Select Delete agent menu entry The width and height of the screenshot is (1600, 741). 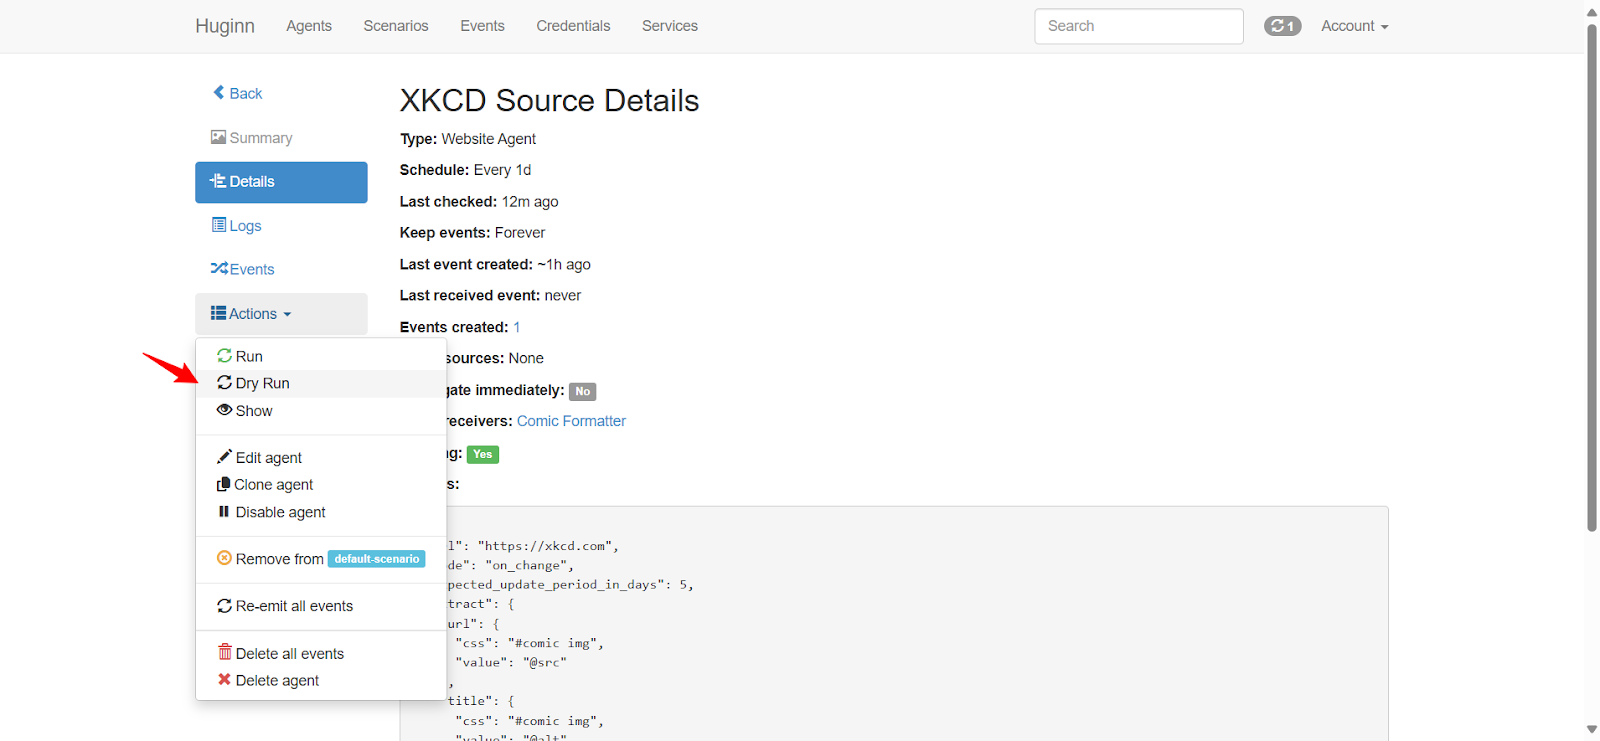point(321,680)
